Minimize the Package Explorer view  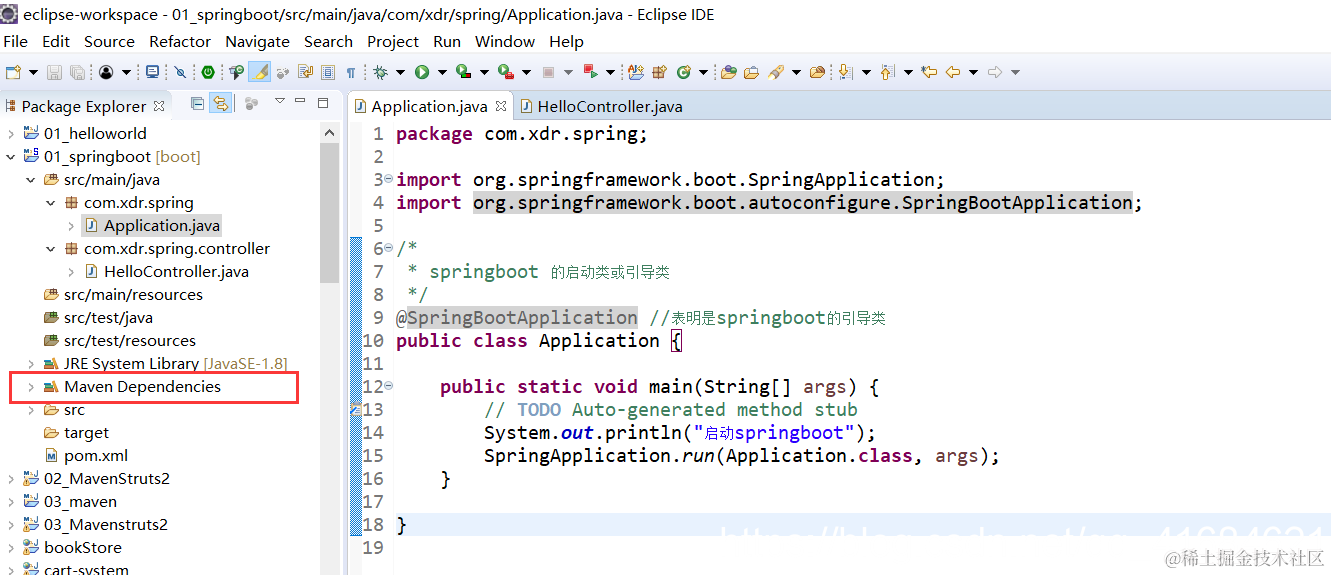(301, 102)
